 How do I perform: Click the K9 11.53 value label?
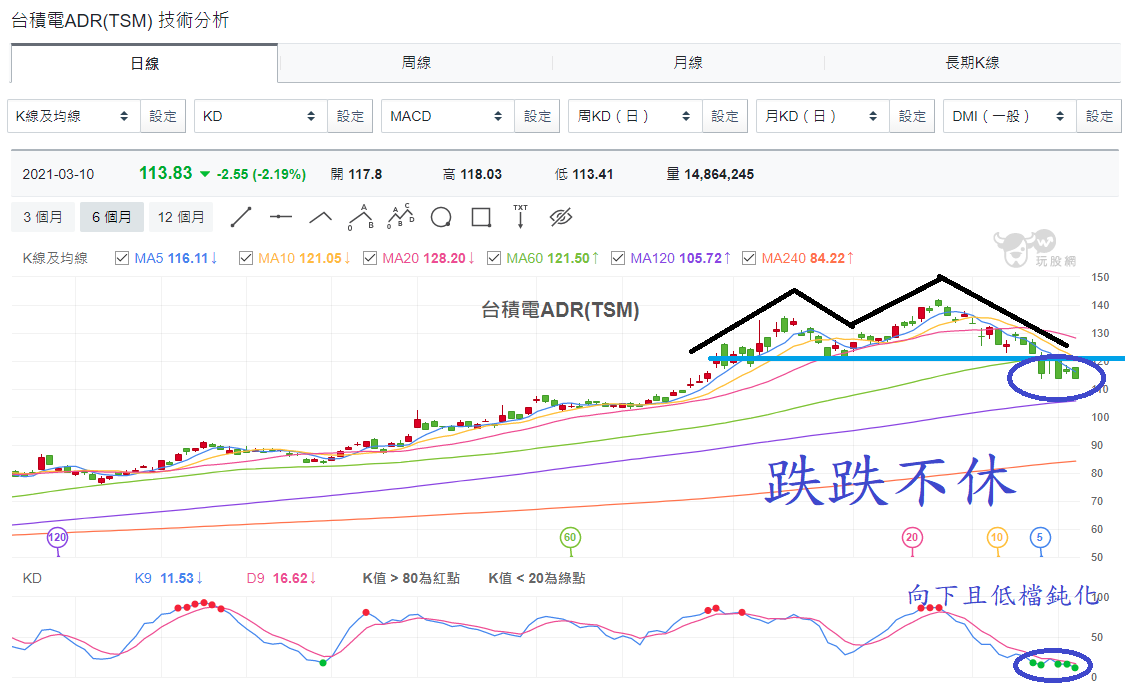click(169, 578)
